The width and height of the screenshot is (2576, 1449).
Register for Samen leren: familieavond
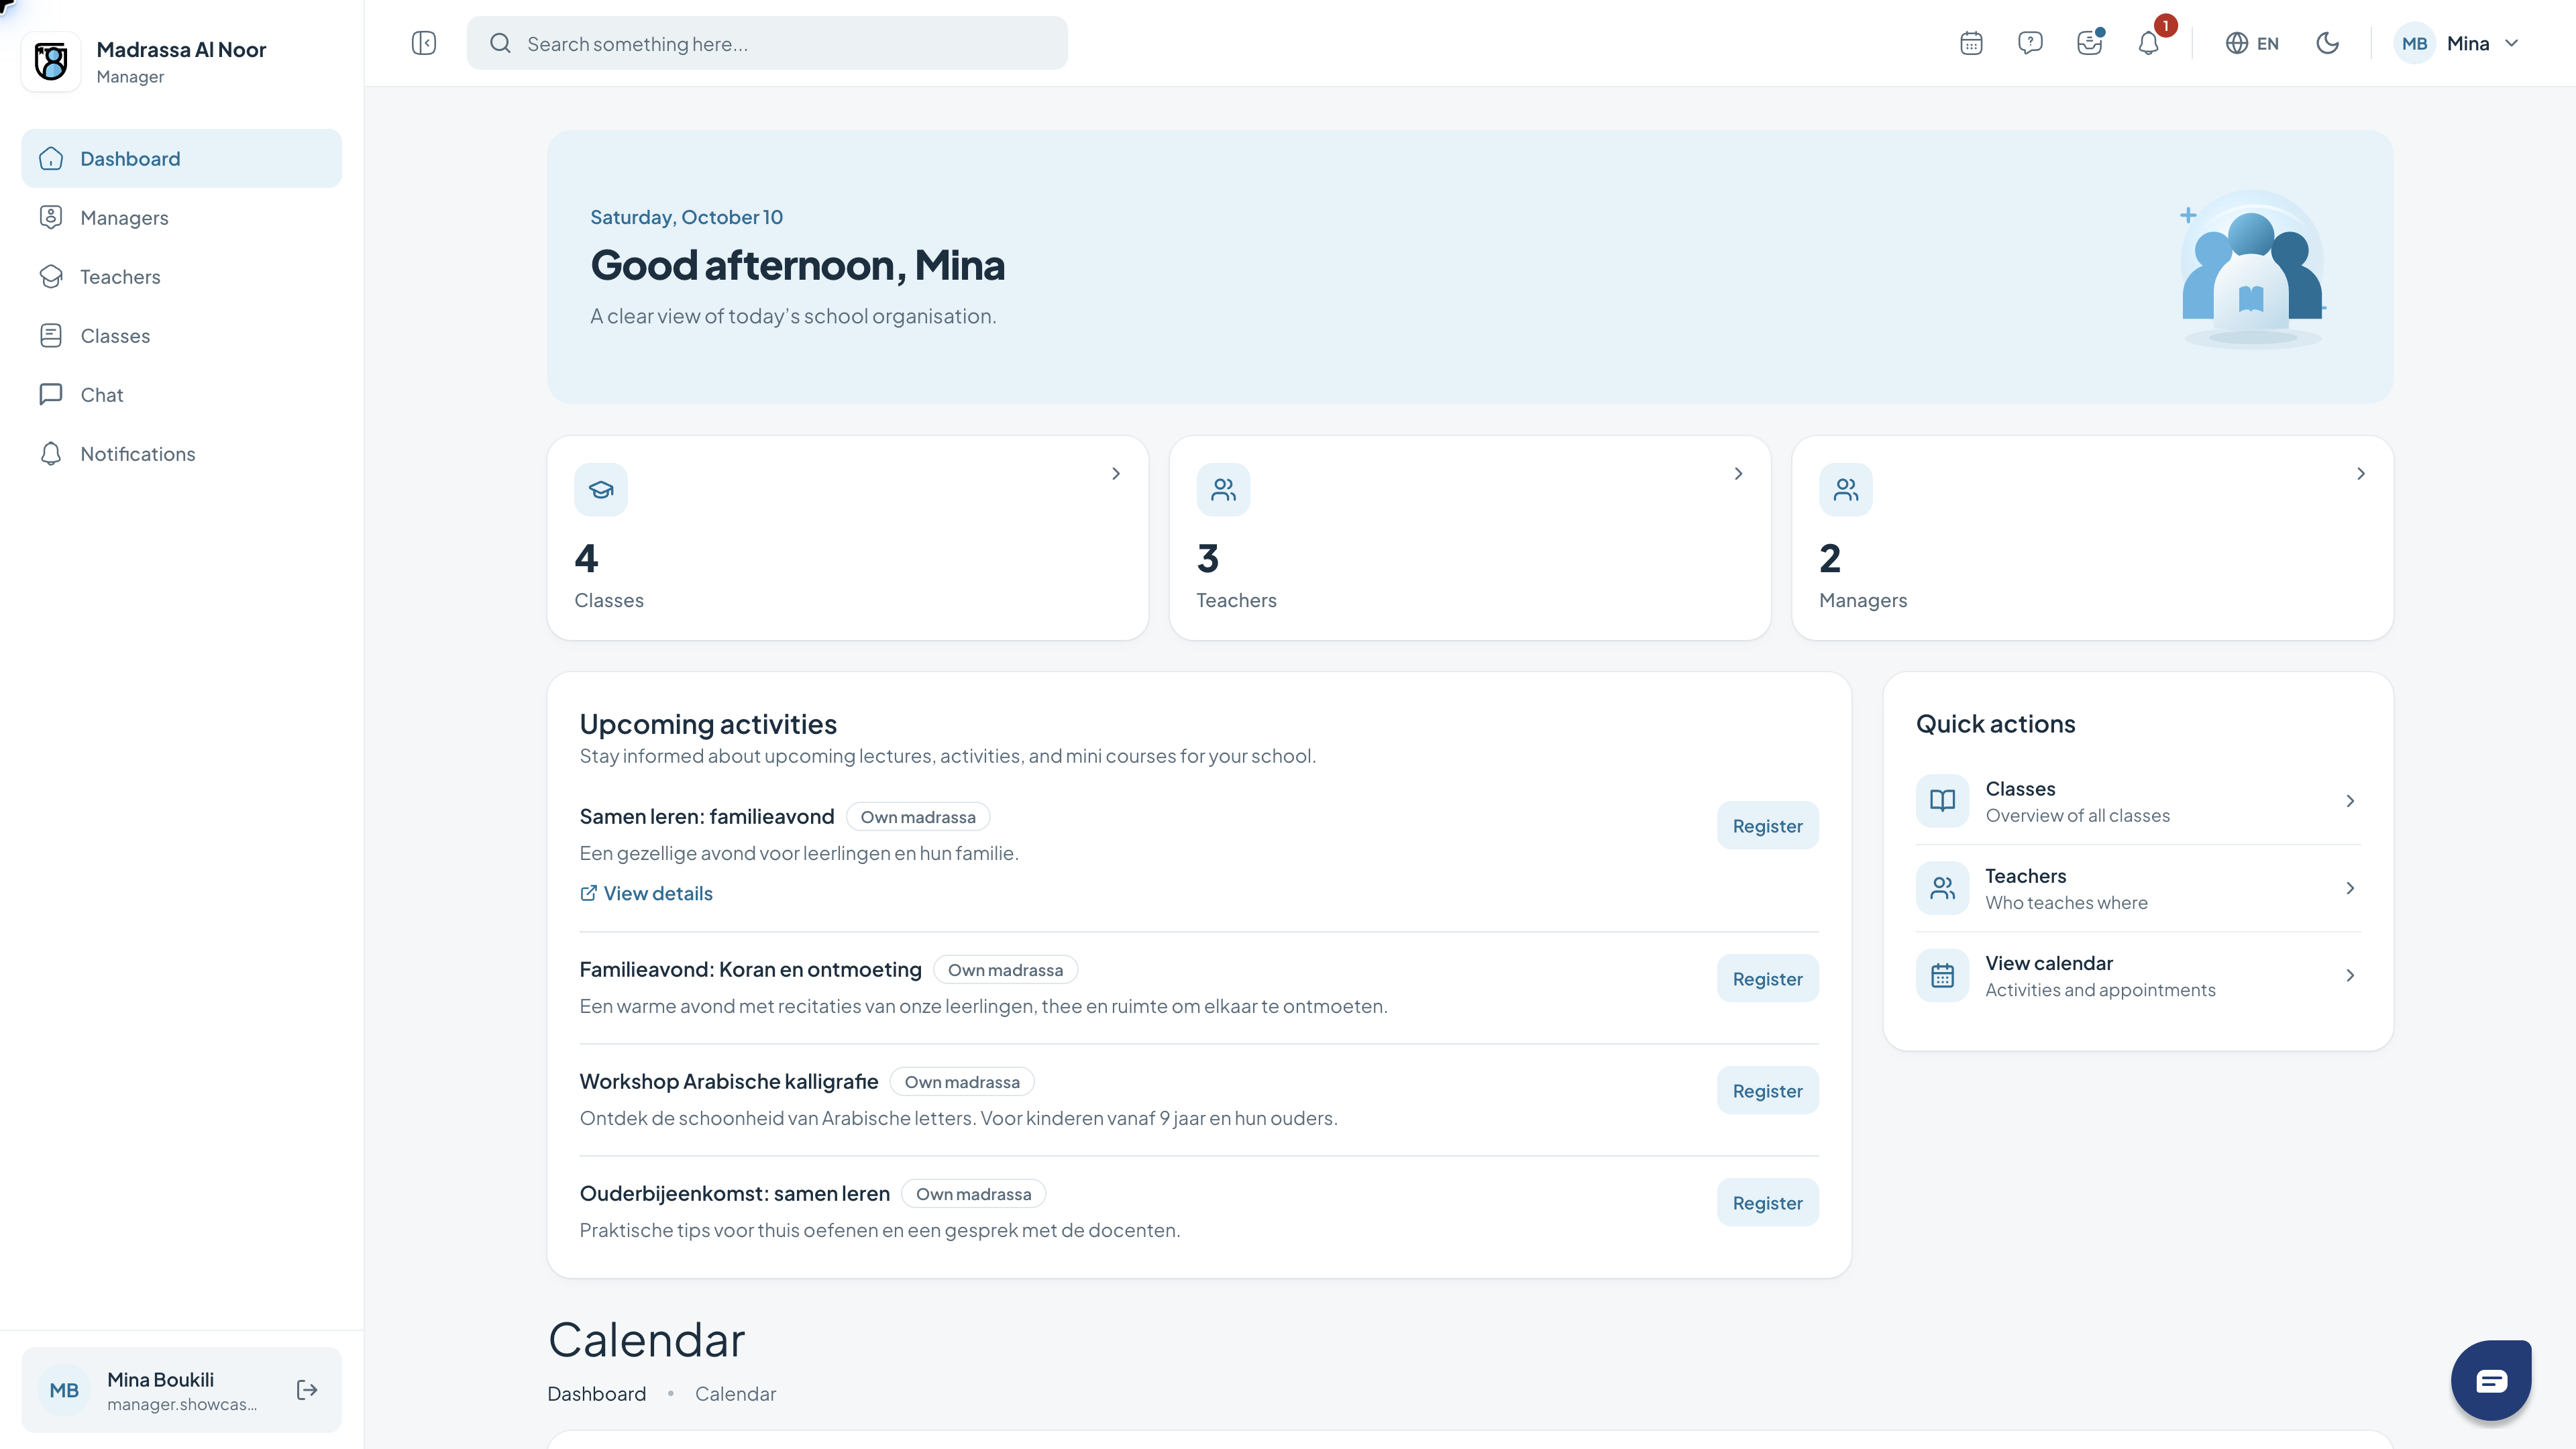(1767, 826)
